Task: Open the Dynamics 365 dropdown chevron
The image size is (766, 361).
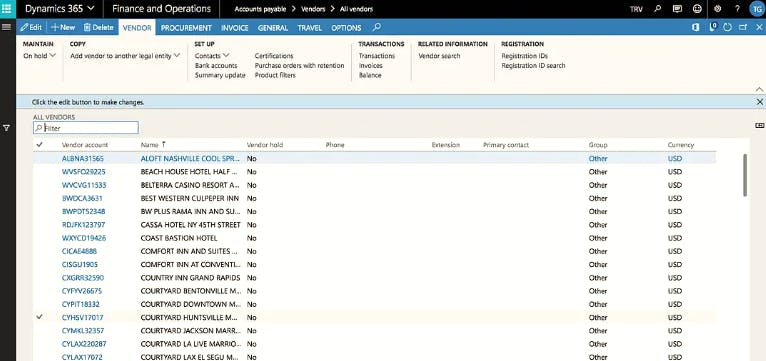Action: (x=91, y=9)
